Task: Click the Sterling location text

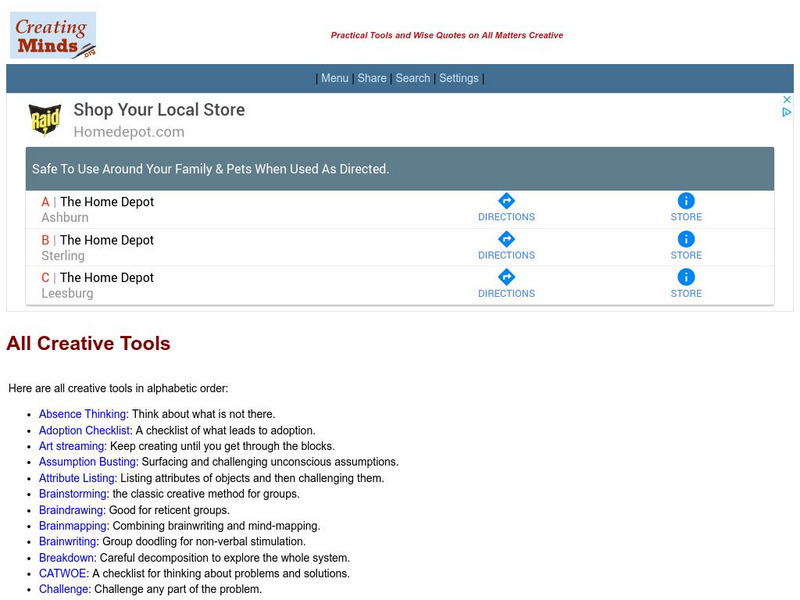Action: tap(63, 256)
